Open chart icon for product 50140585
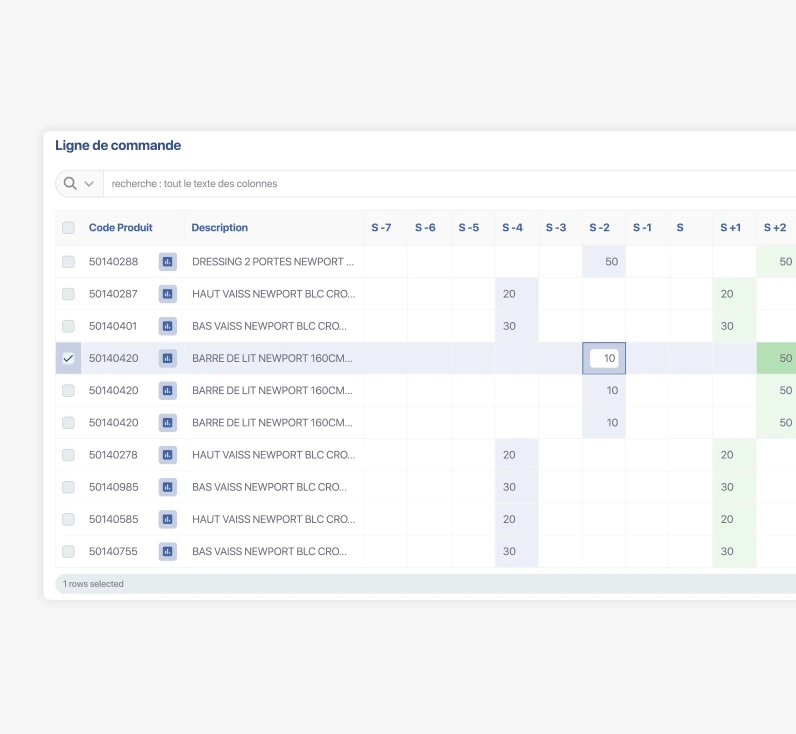The image size is (796, 734). tap(168, 519)
